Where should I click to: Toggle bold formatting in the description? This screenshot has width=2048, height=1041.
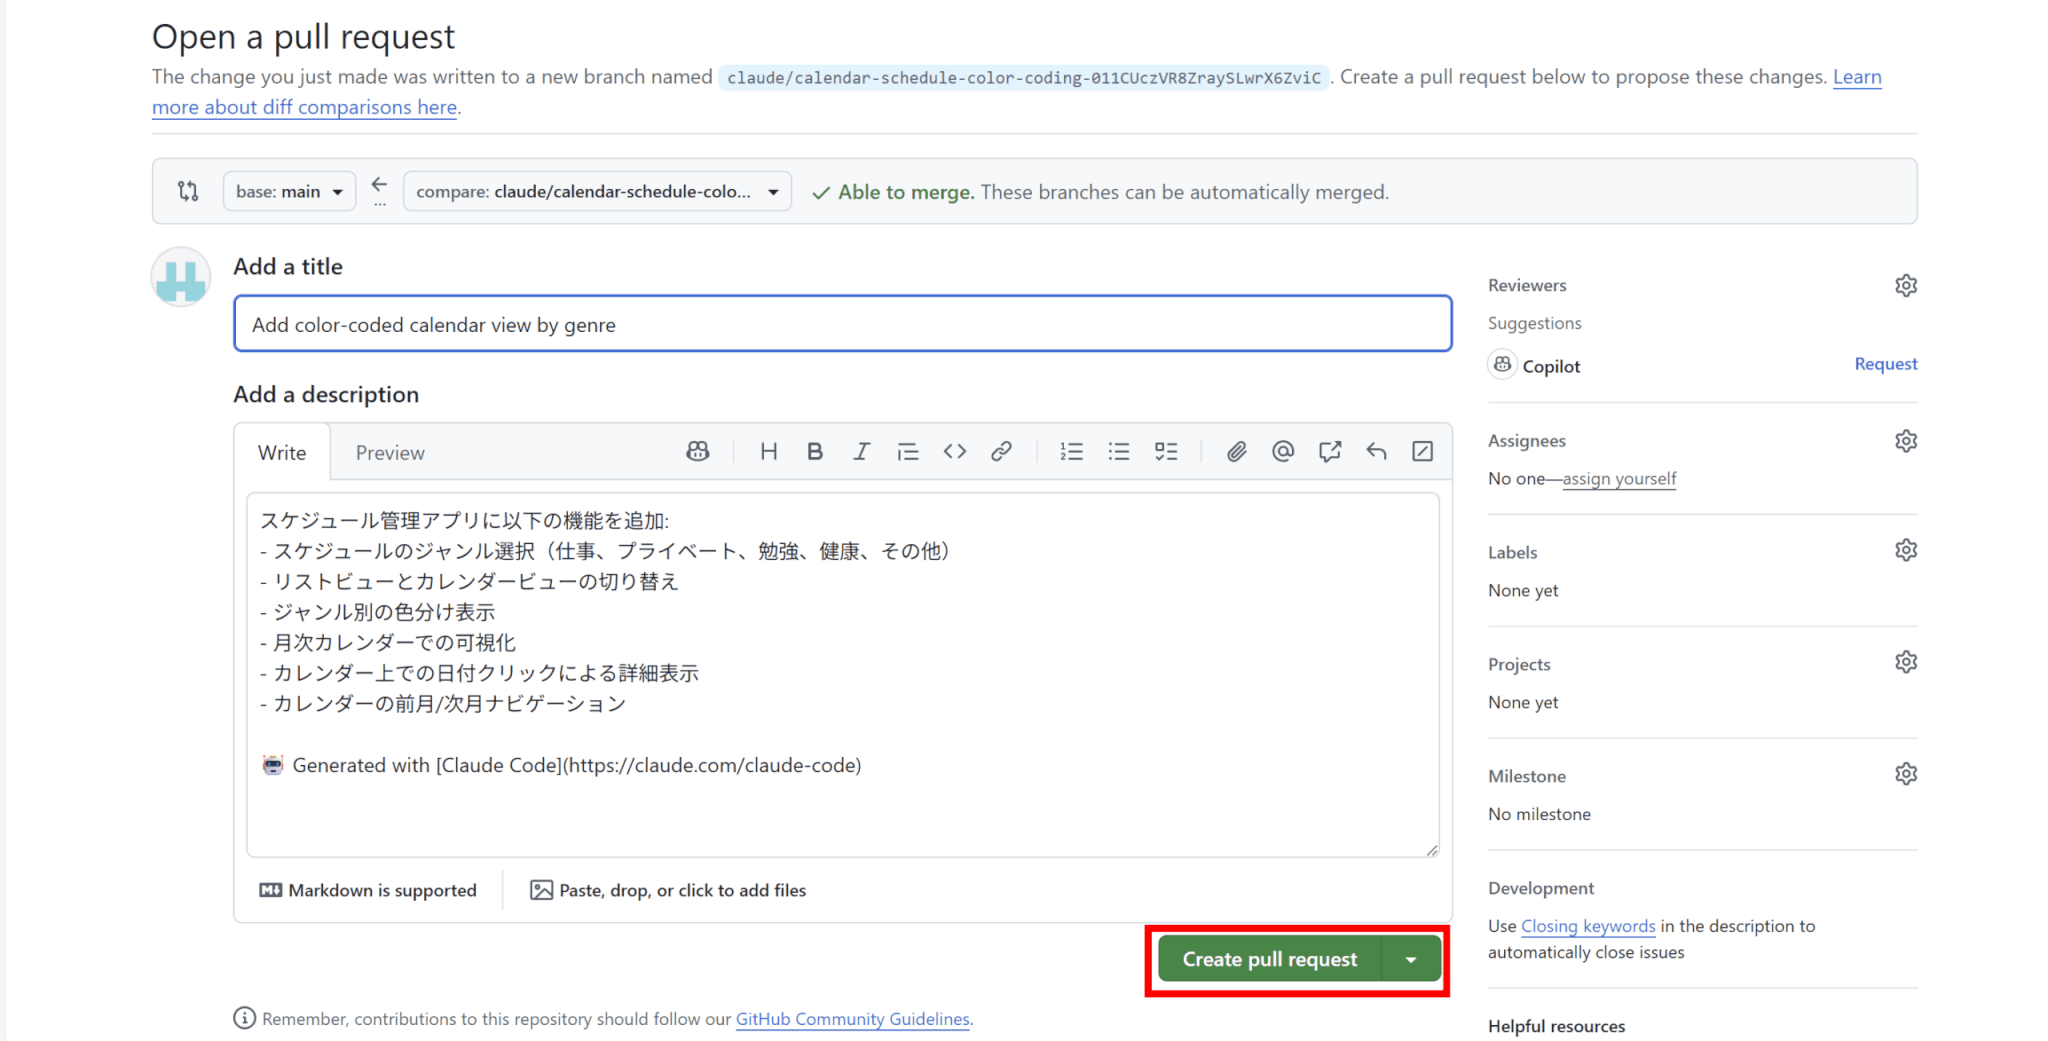(815, 452)
